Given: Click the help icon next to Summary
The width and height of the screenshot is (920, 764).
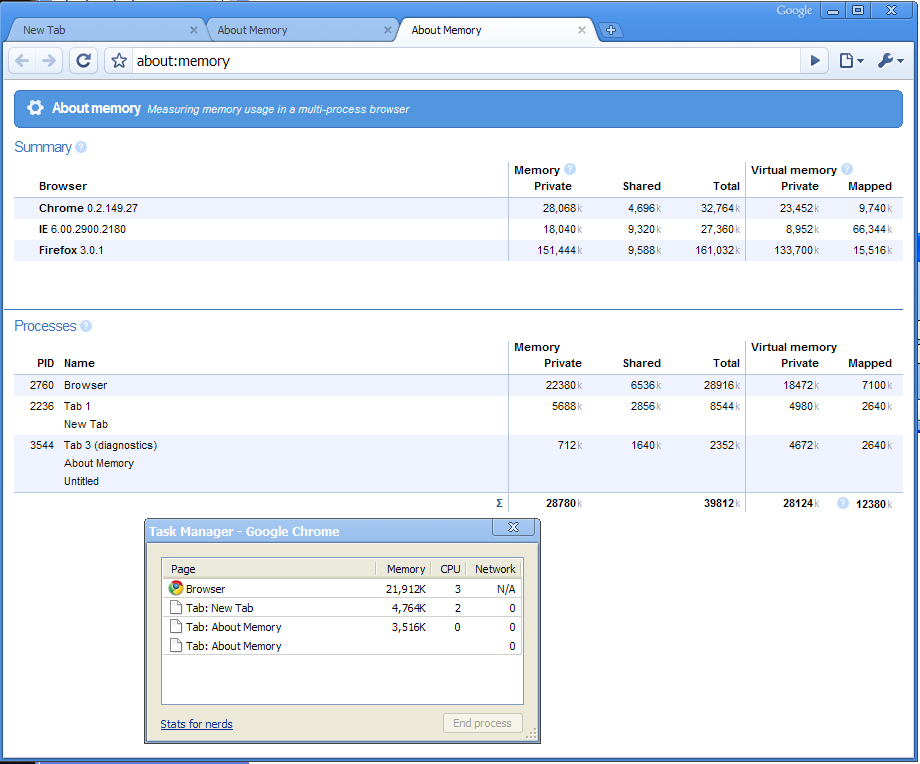Looking at the screenshot, I should 81,147.
